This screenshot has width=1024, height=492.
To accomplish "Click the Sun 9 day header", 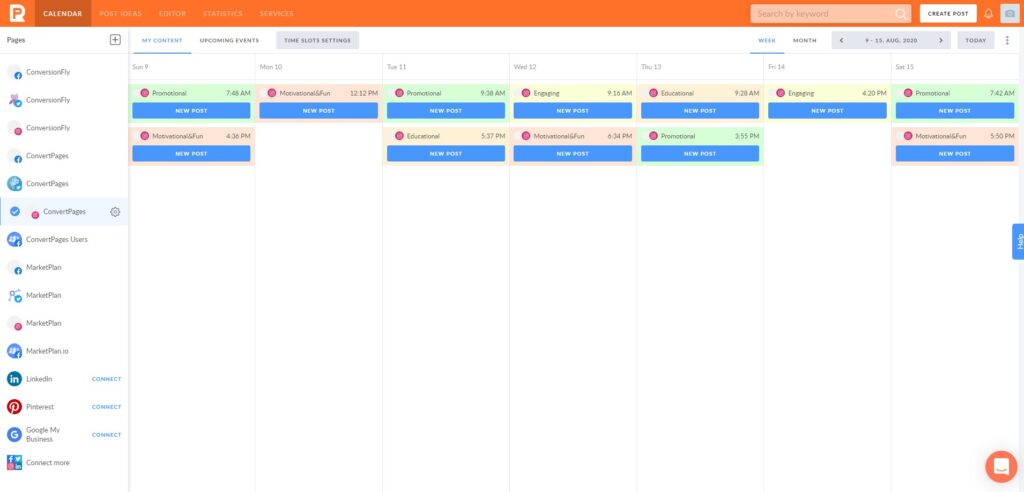I will point(140,67).
